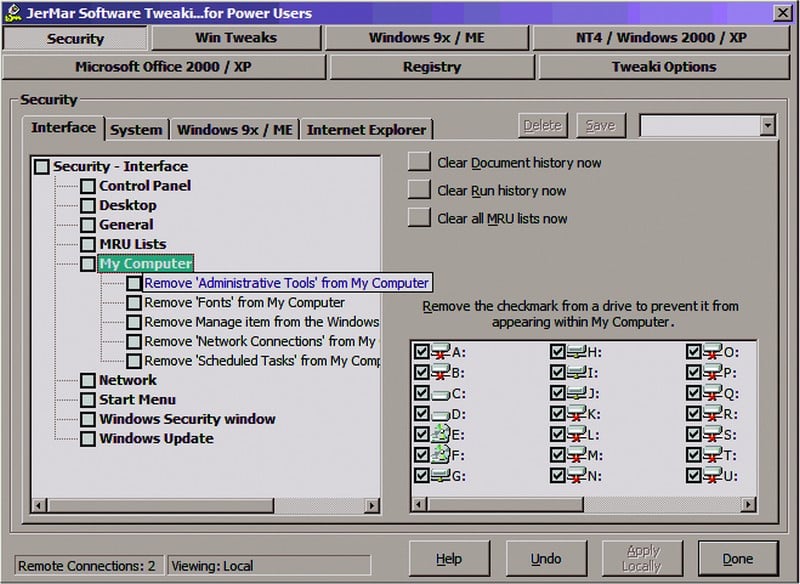Click the R: disconnected drive icon
The image size is (800, 584).
(x=713, y=414)
